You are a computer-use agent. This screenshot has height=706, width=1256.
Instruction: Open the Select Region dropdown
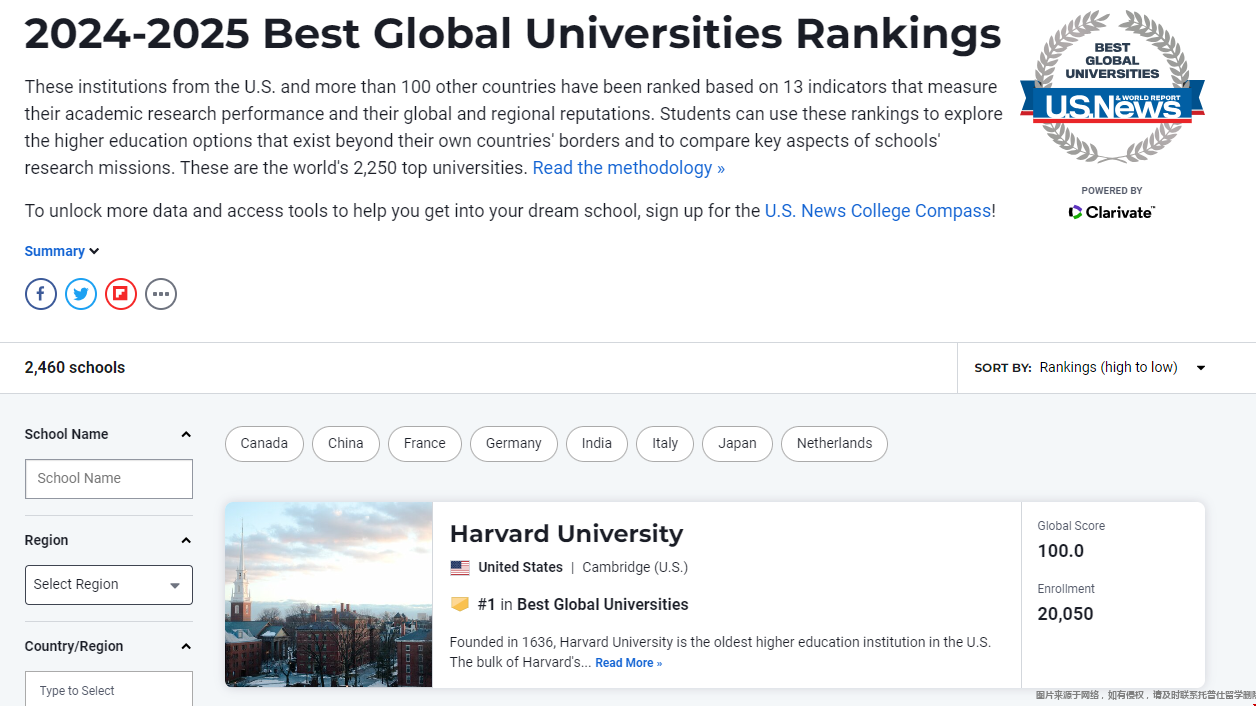pyautogui.click(x=109, y=585)
